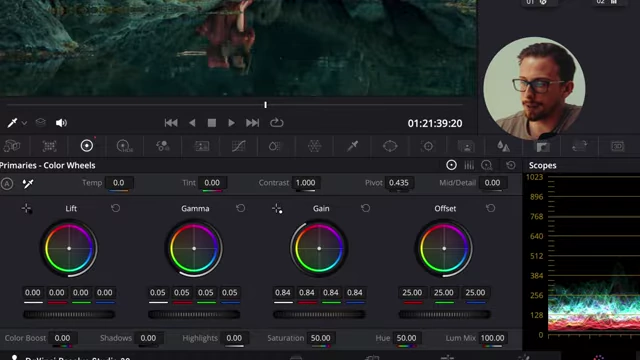
Task: Click the Pivot value 0.435
Action: (x=399, y=182)
